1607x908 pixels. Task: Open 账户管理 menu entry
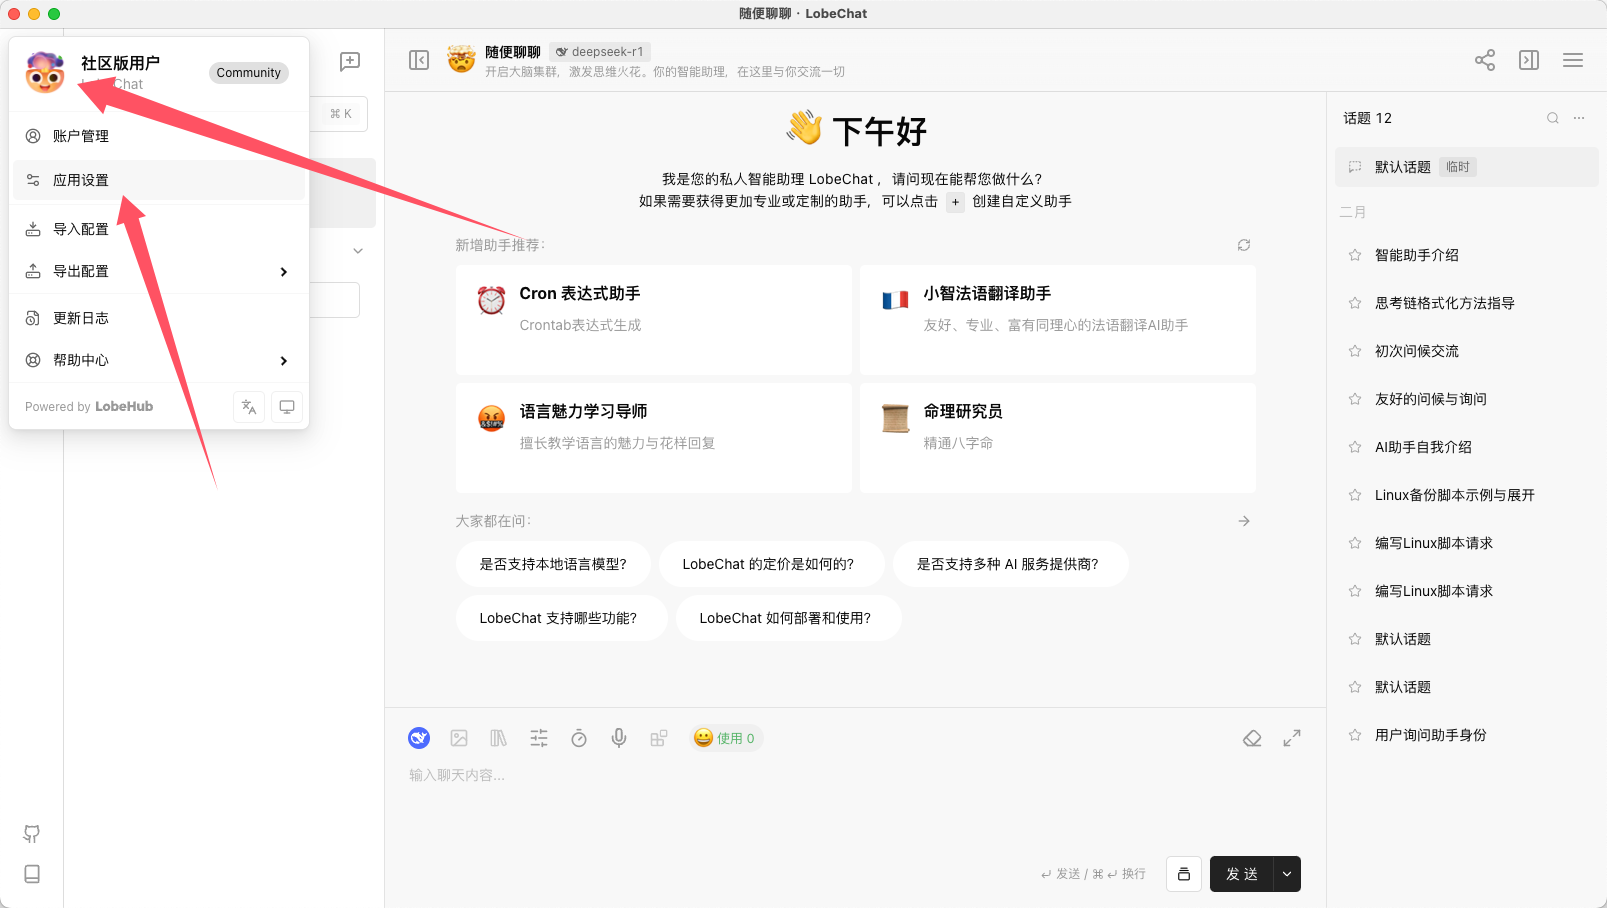pyautogui.click(x=159, y=136)
